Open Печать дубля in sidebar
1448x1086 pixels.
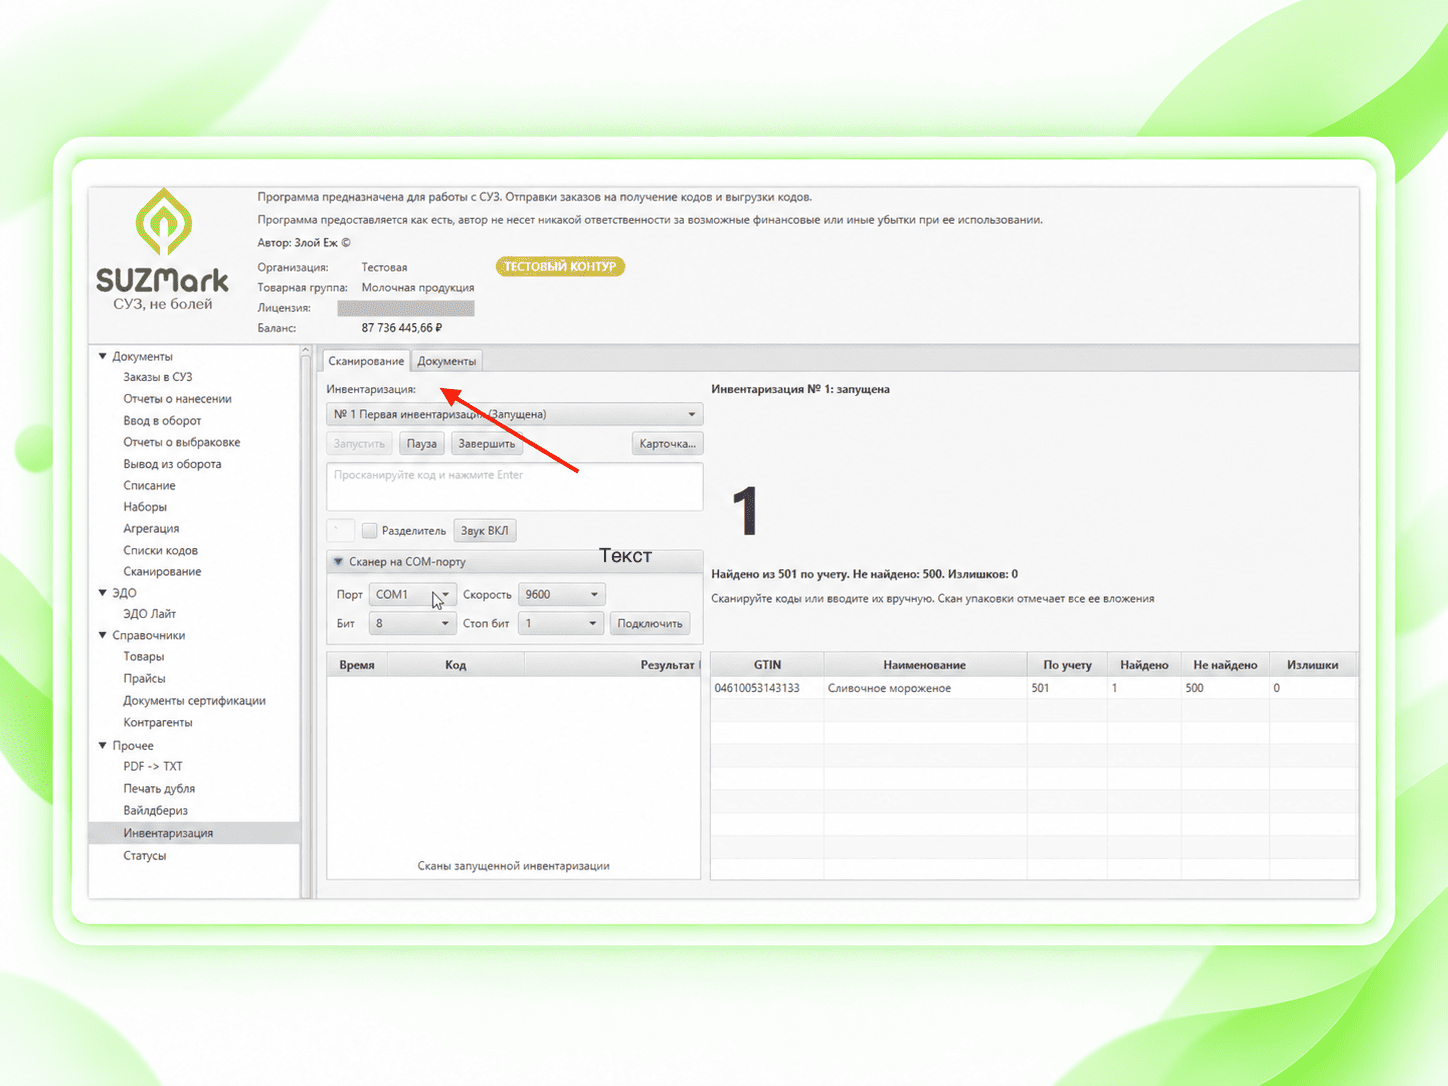click(x=159, y=789)
